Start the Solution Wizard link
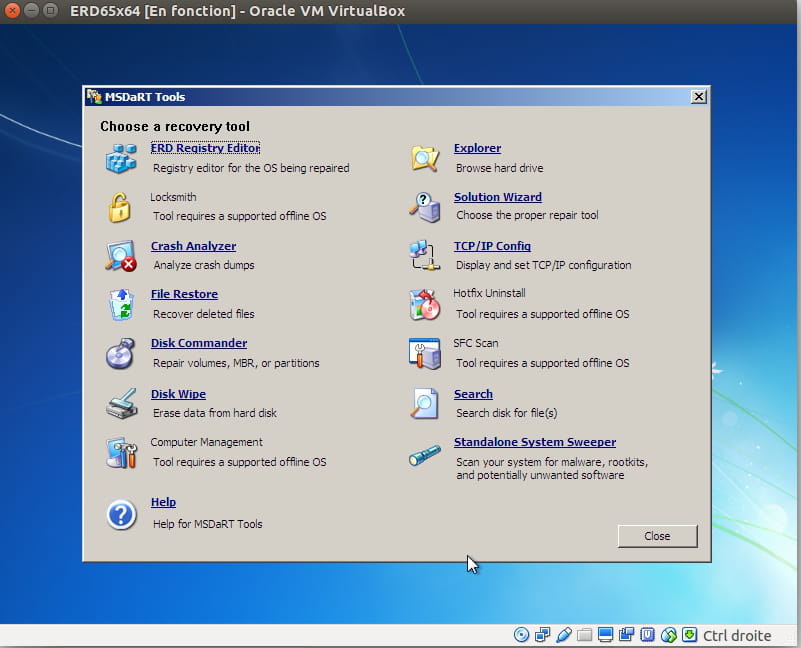 [x=498, y=197]
